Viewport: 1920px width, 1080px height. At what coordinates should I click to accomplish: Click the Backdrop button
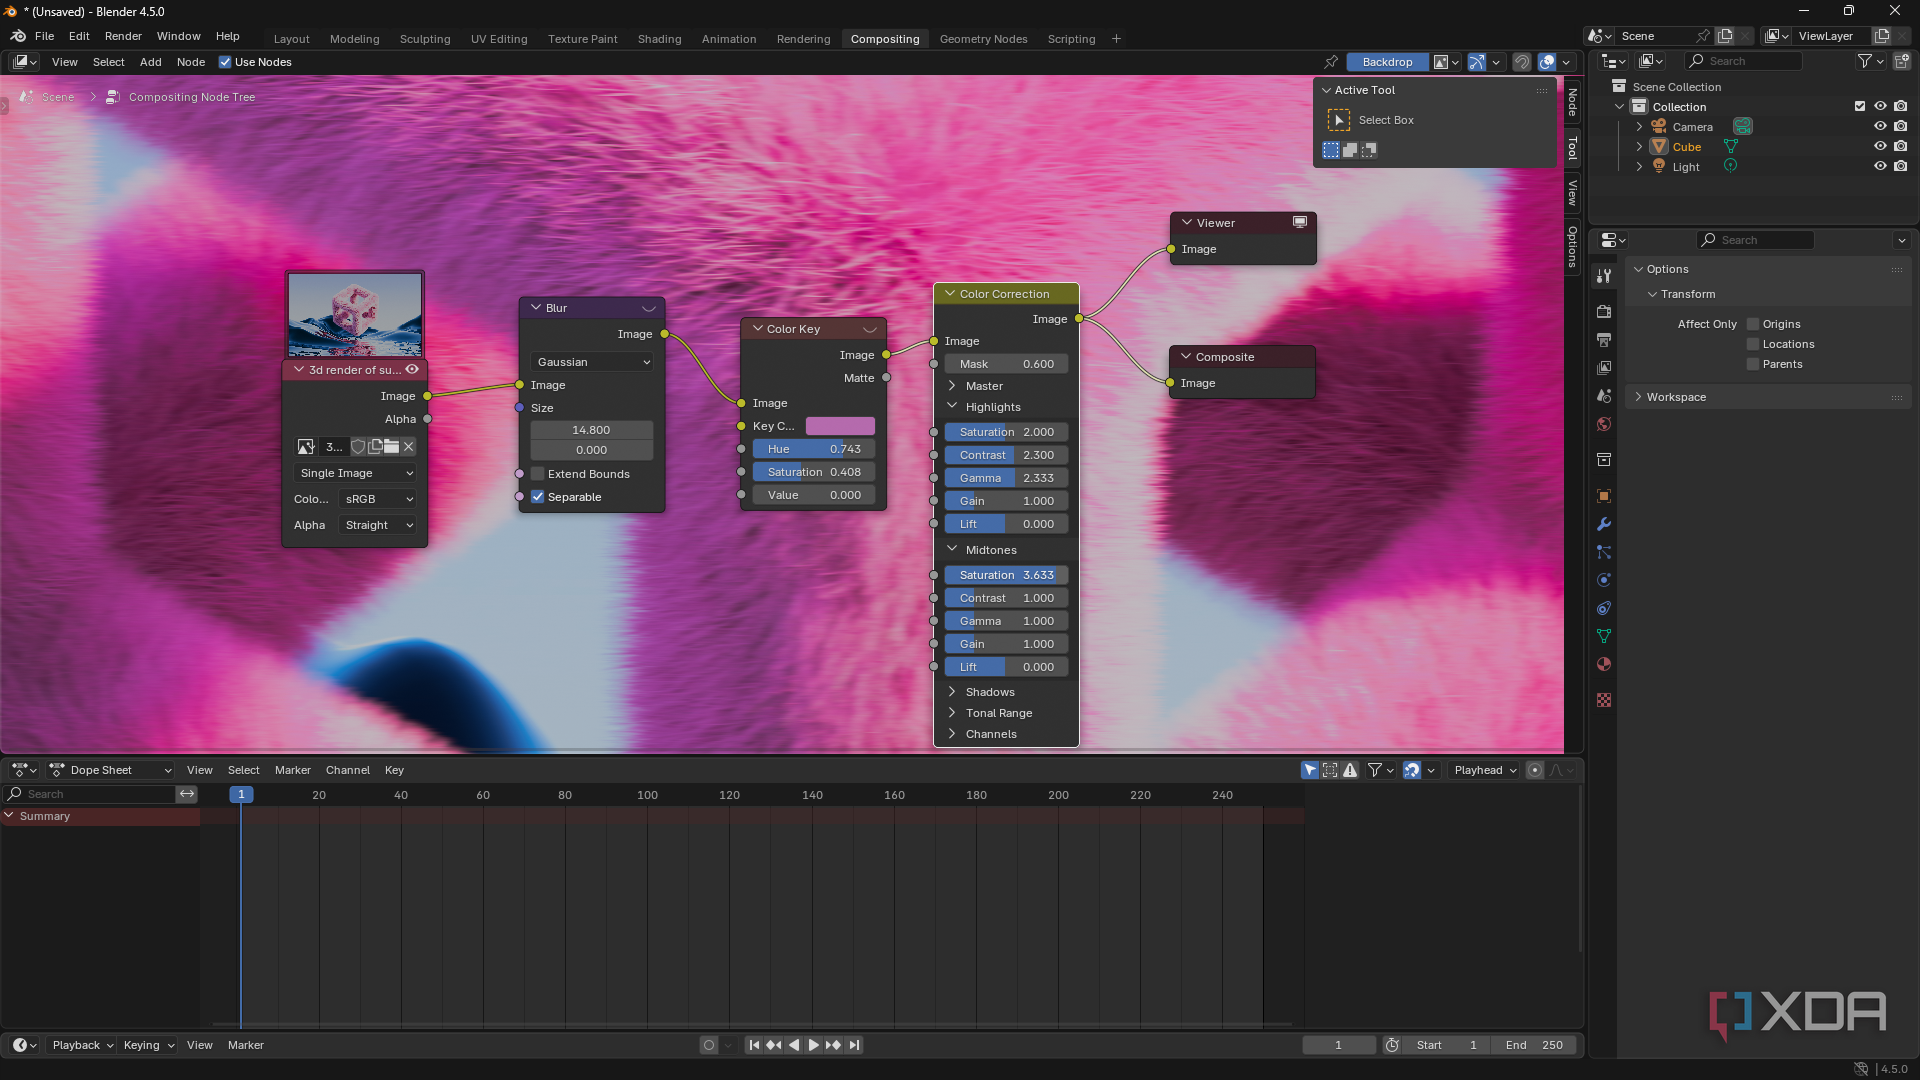pyautogui.click(x=1387, y=62)
